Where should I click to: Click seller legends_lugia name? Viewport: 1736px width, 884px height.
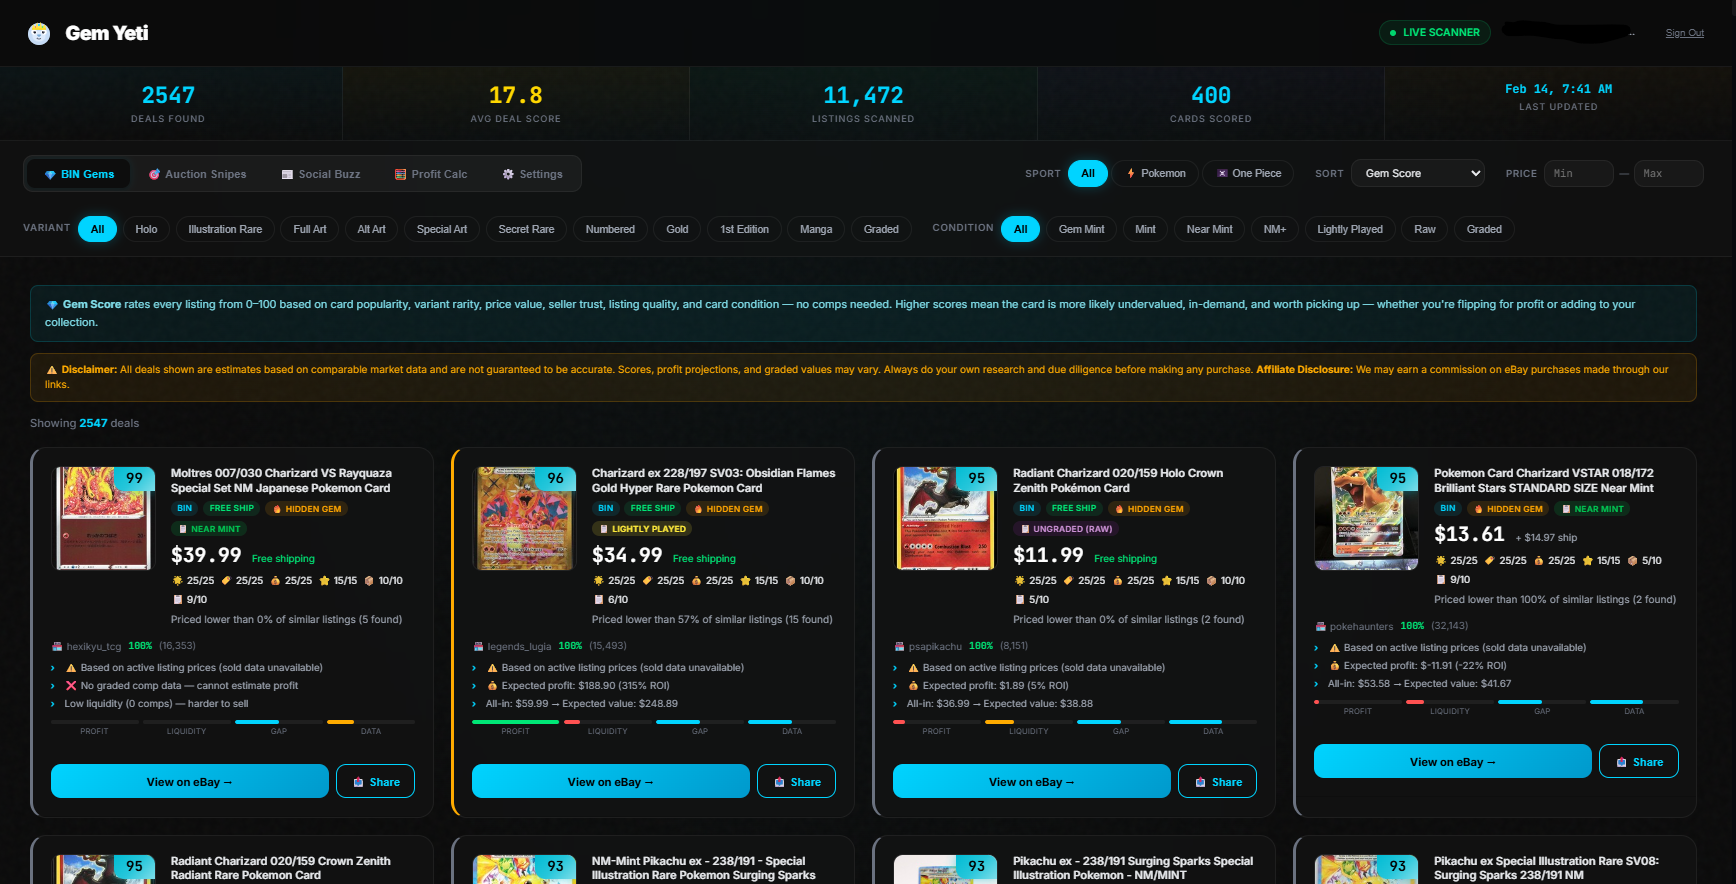[519, 646]
